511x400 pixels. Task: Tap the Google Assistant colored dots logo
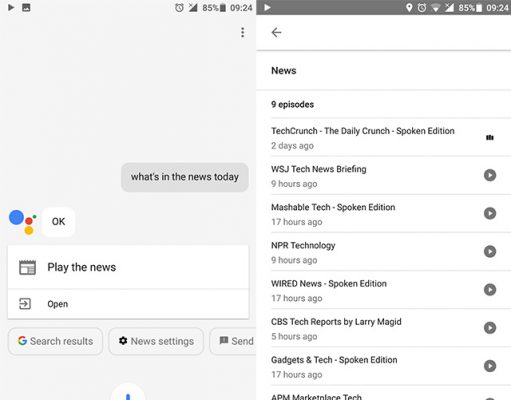[23, 222]
